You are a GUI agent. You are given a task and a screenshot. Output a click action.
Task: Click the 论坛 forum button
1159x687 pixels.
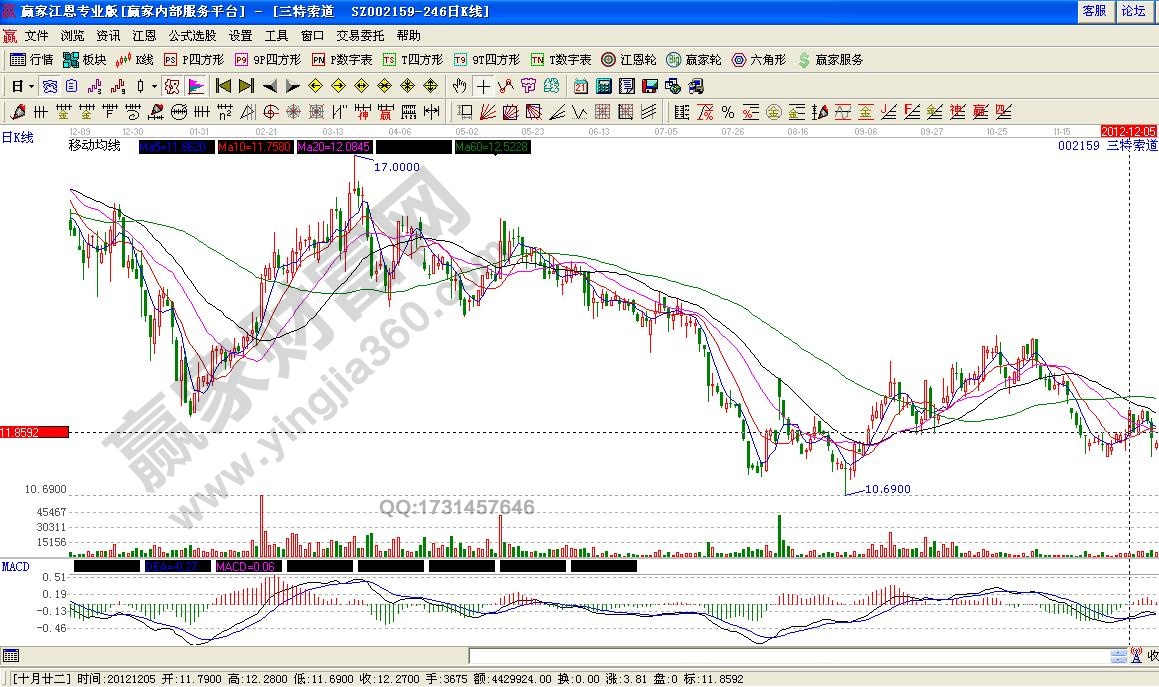tap(1133, 11)
